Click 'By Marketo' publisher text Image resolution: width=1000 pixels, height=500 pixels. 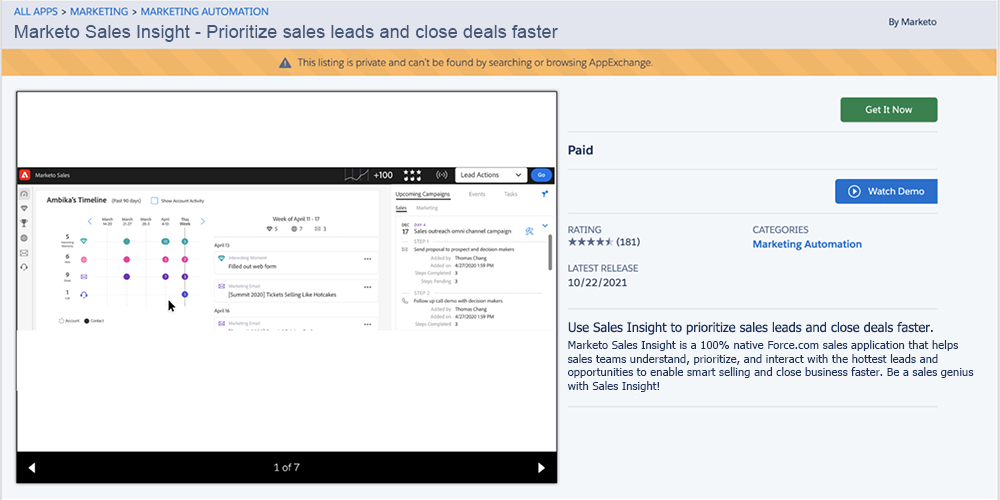912,22
